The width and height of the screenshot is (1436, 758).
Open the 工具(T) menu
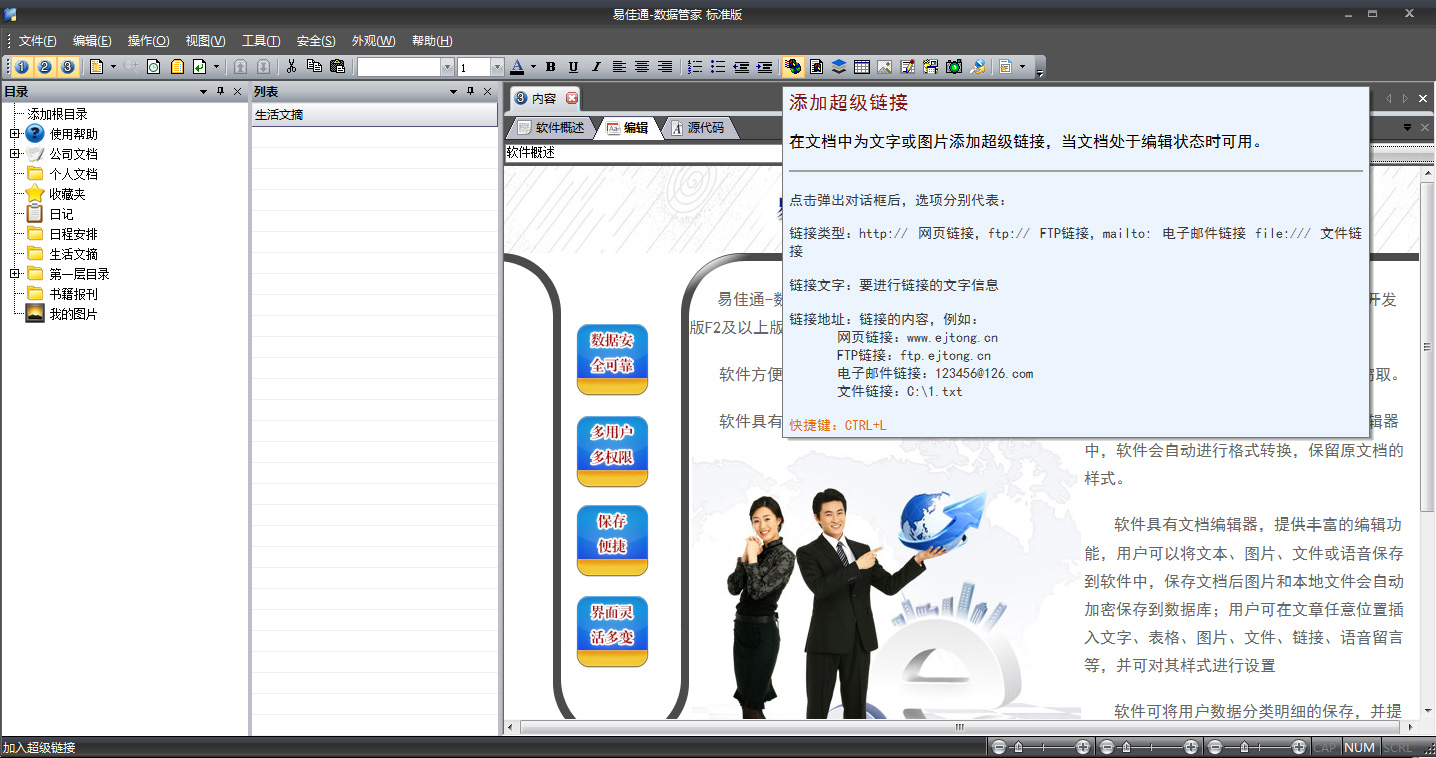point(260,41)
